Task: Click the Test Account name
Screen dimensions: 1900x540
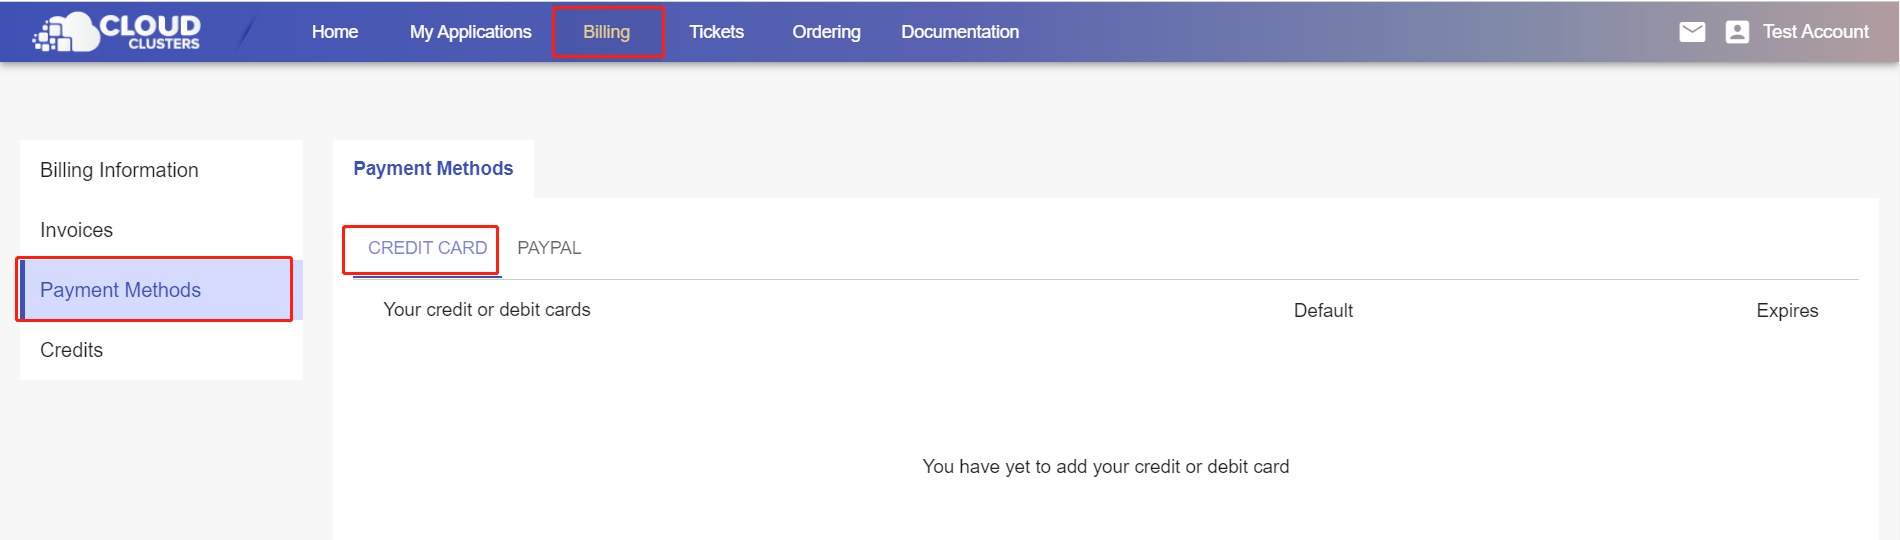Action: pos(1815,32)
